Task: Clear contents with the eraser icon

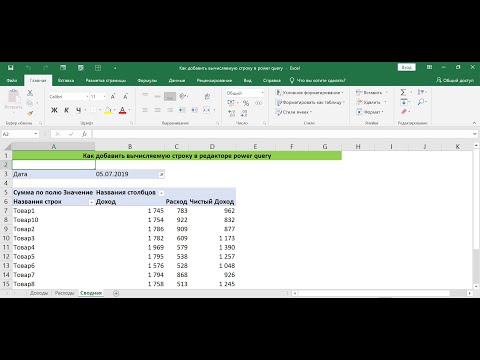Action: (x=404, y=111)
